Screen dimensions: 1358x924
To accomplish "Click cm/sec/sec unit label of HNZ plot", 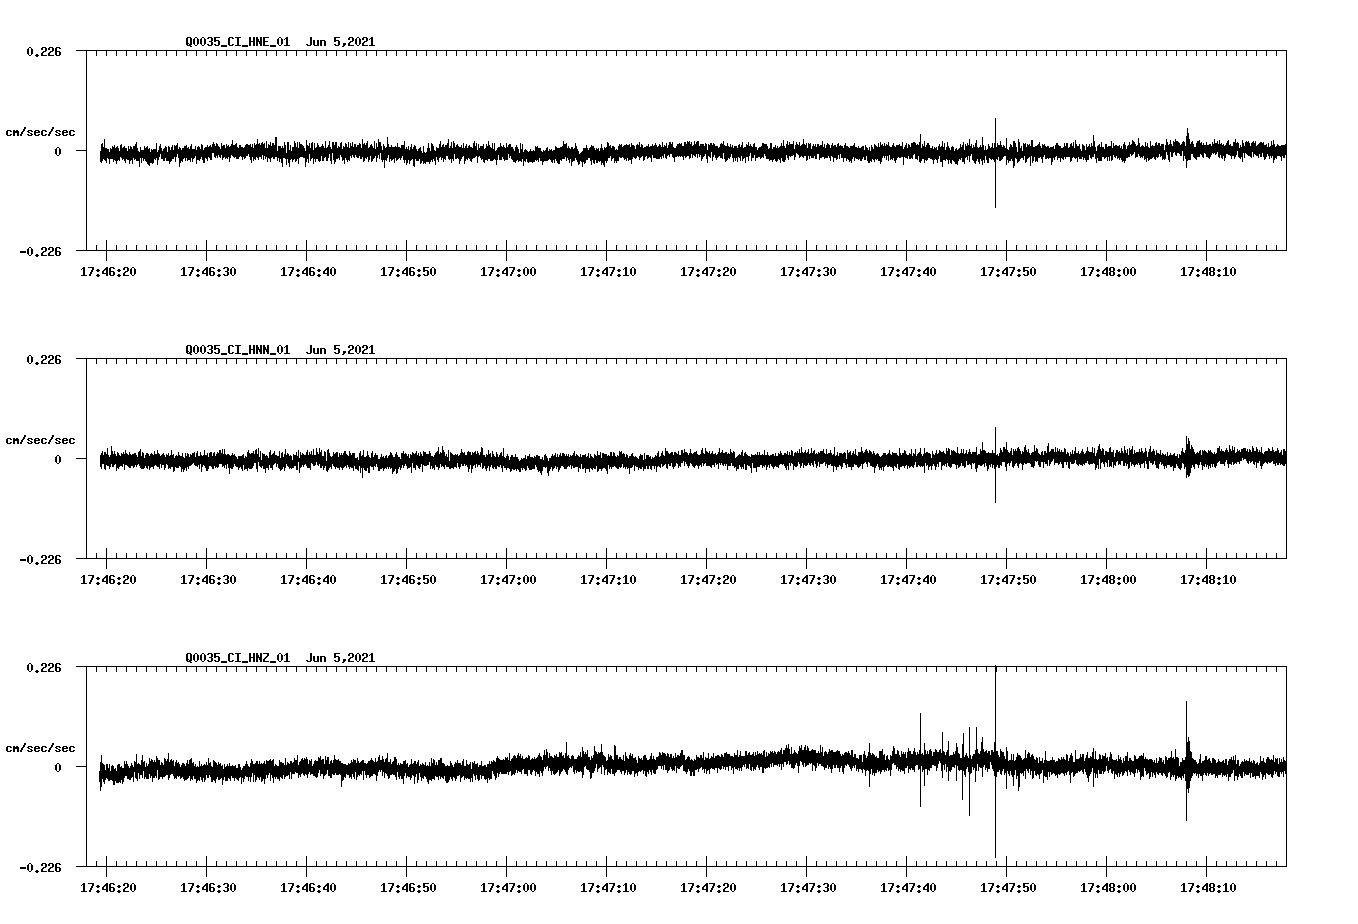I will click(x=40, y=748).
